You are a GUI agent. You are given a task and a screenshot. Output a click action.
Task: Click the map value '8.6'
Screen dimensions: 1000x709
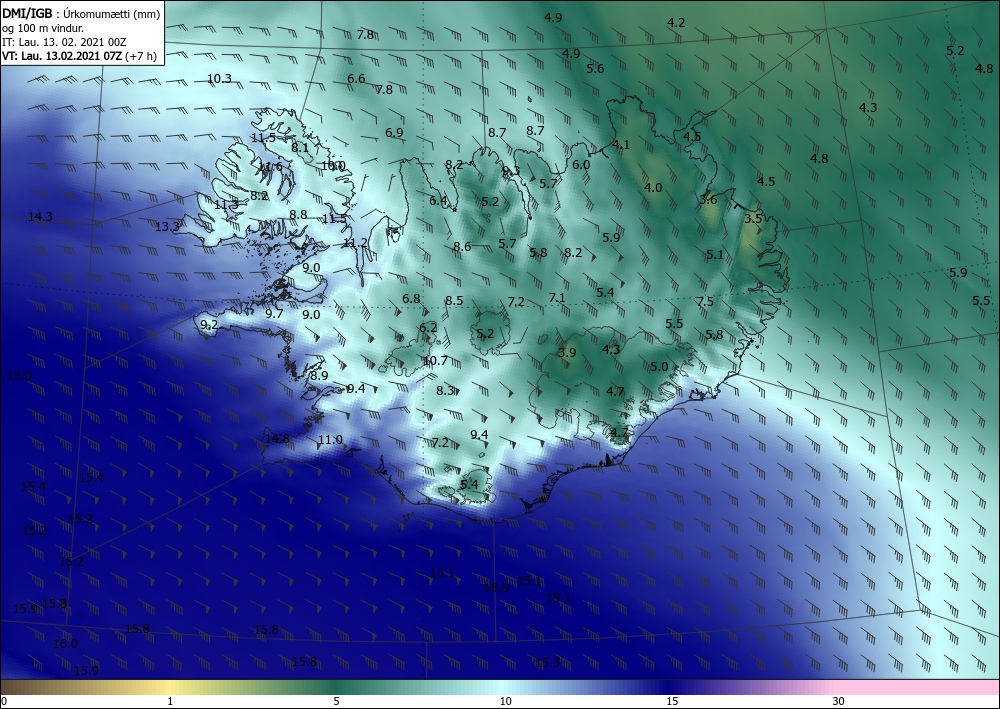pos(462,246)
